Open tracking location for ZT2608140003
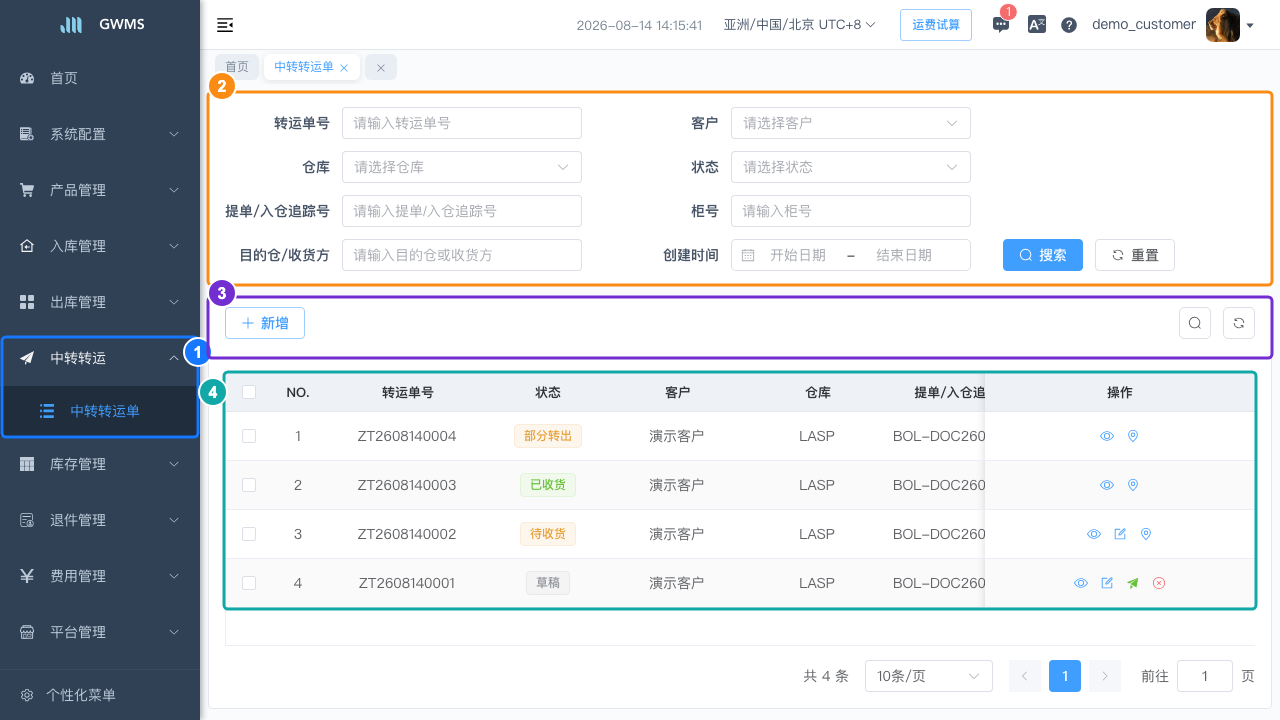 [x=1133, y=485]
